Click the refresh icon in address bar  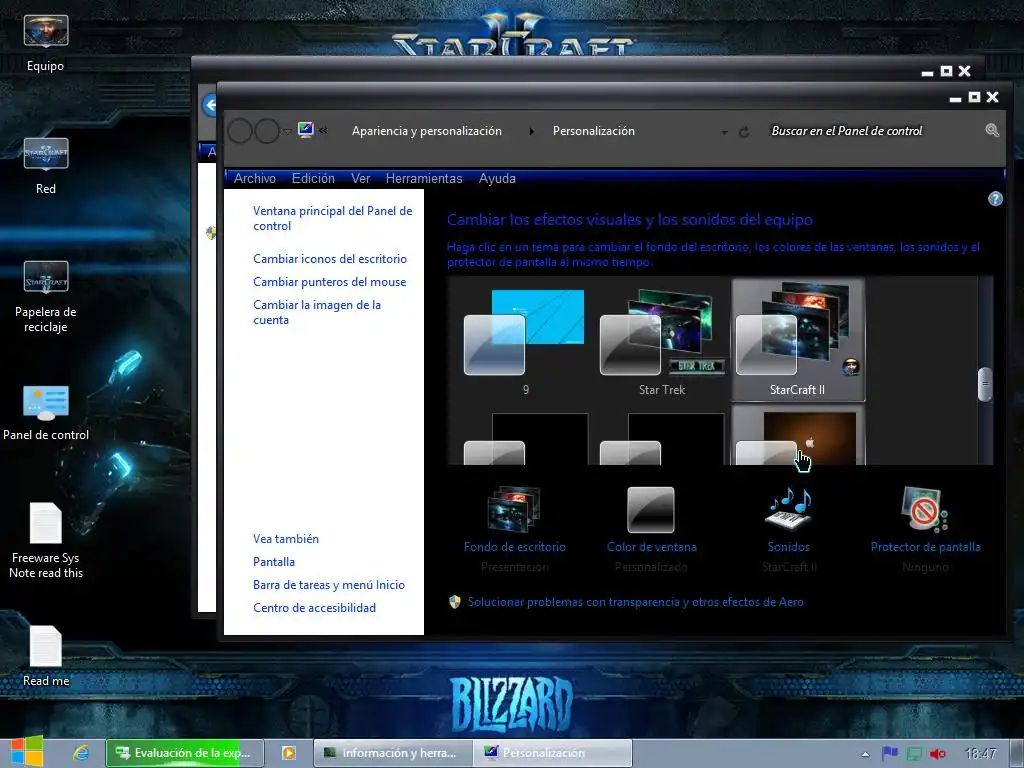pyautogui.click(x=744, y=132)
